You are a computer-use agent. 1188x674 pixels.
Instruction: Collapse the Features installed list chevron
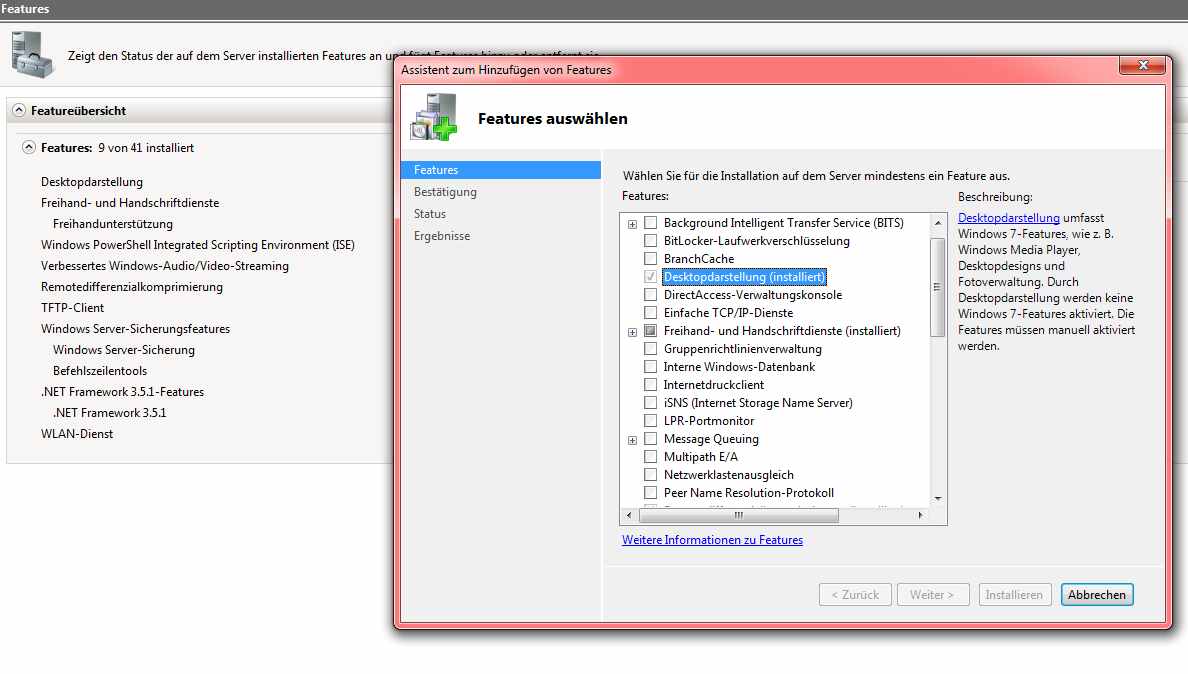[x=29, y=148]
